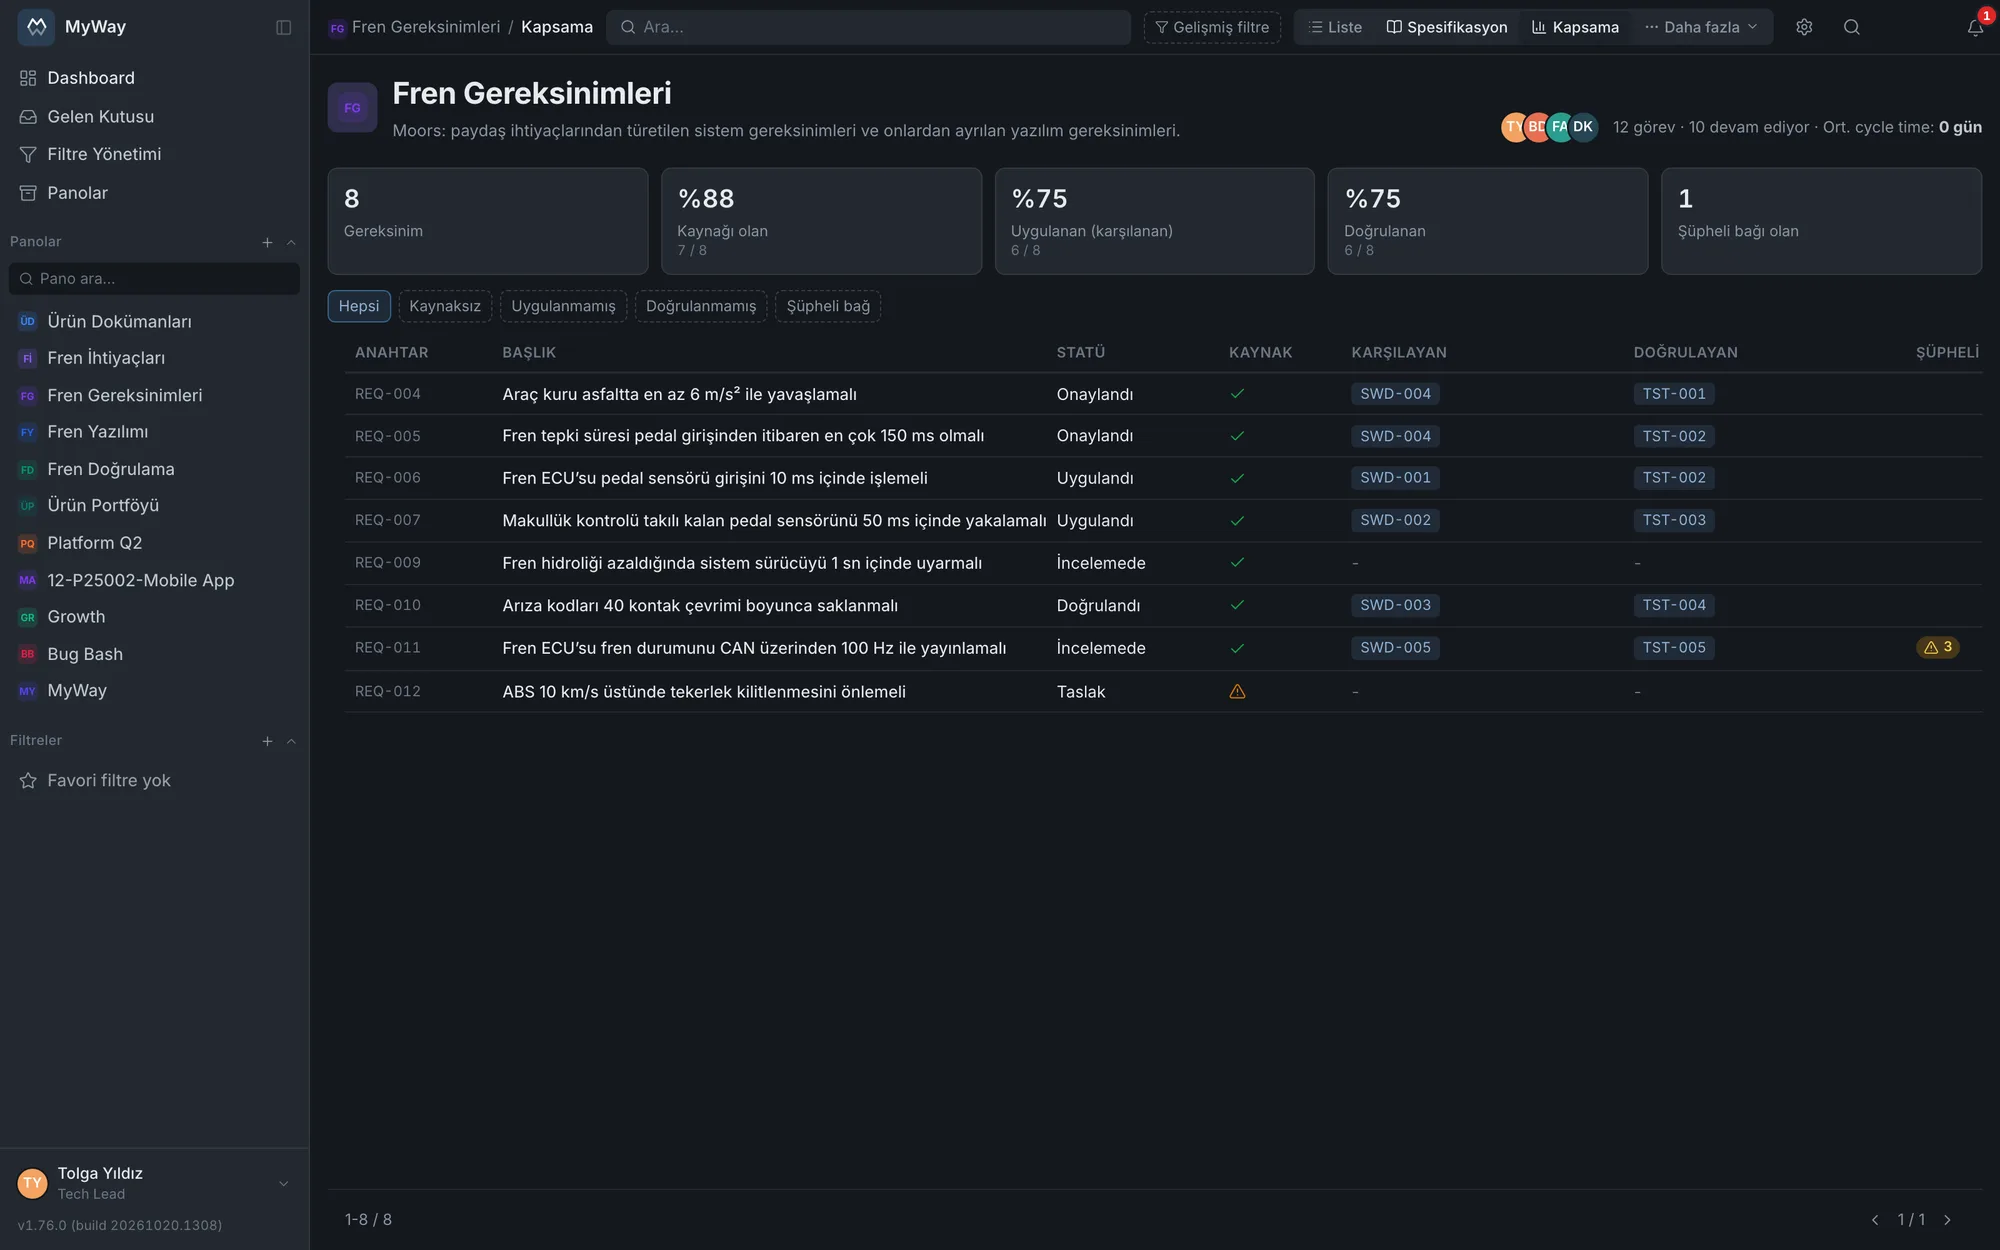Viewport: 2000px width, 1250px height.
Task: Click the Gelişmiş filtre button
Action: pos(1212,27)
